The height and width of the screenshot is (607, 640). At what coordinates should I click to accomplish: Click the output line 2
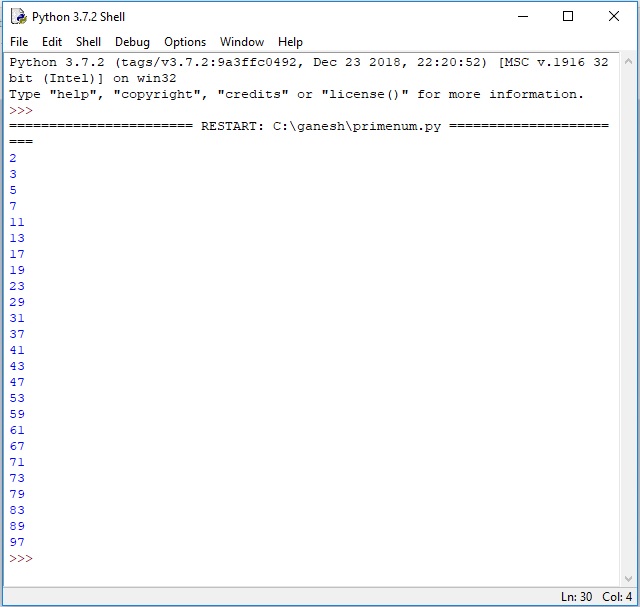[x=13, y=158]
